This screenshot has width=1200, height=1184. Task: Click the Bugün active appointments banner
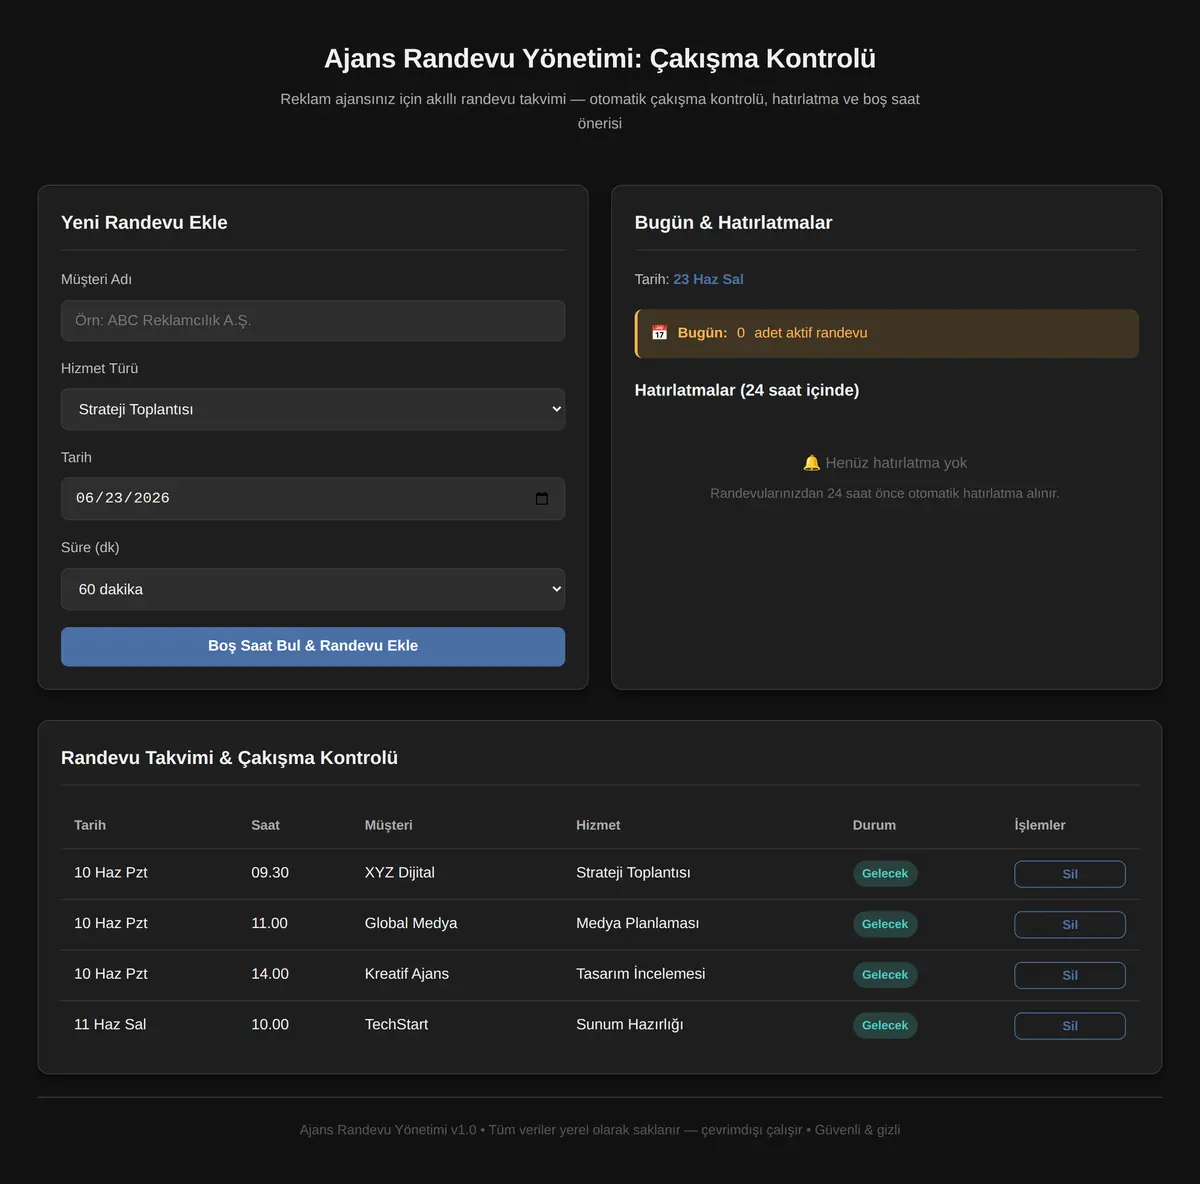(x=887, y=333)
